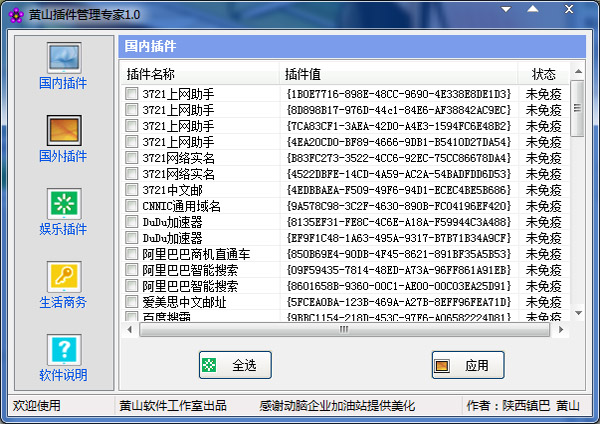Click 感谢动脑企业加油站提供美化 status text
The height and width of the screenshot is (424, 600).
click(337, 406)
